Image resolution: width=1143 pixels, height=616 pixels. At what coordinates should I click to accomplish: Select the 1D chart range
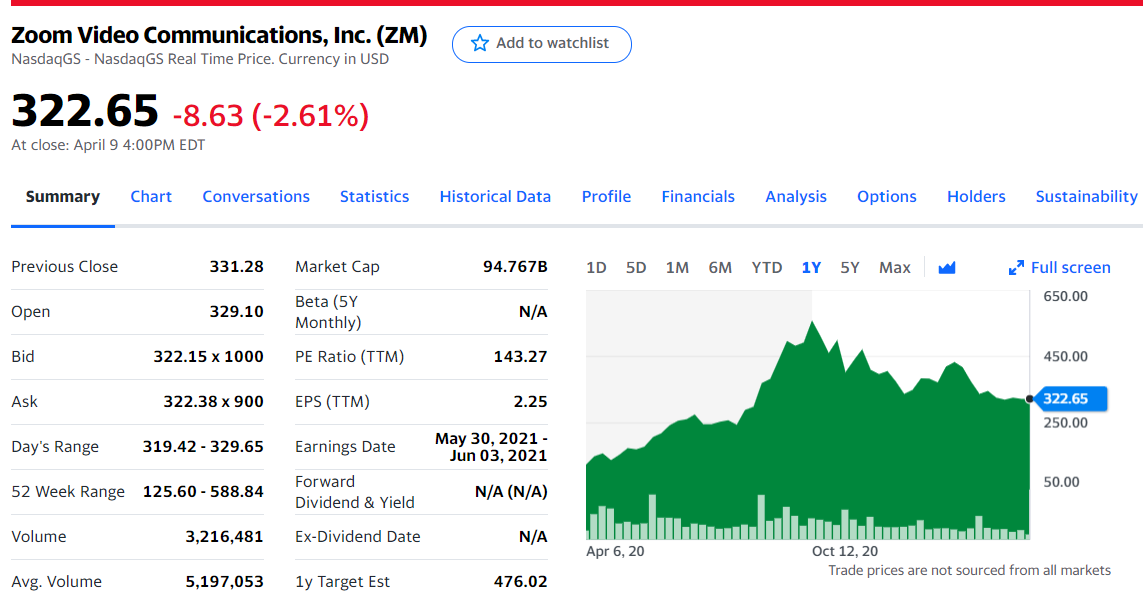[x=596, y=267]
